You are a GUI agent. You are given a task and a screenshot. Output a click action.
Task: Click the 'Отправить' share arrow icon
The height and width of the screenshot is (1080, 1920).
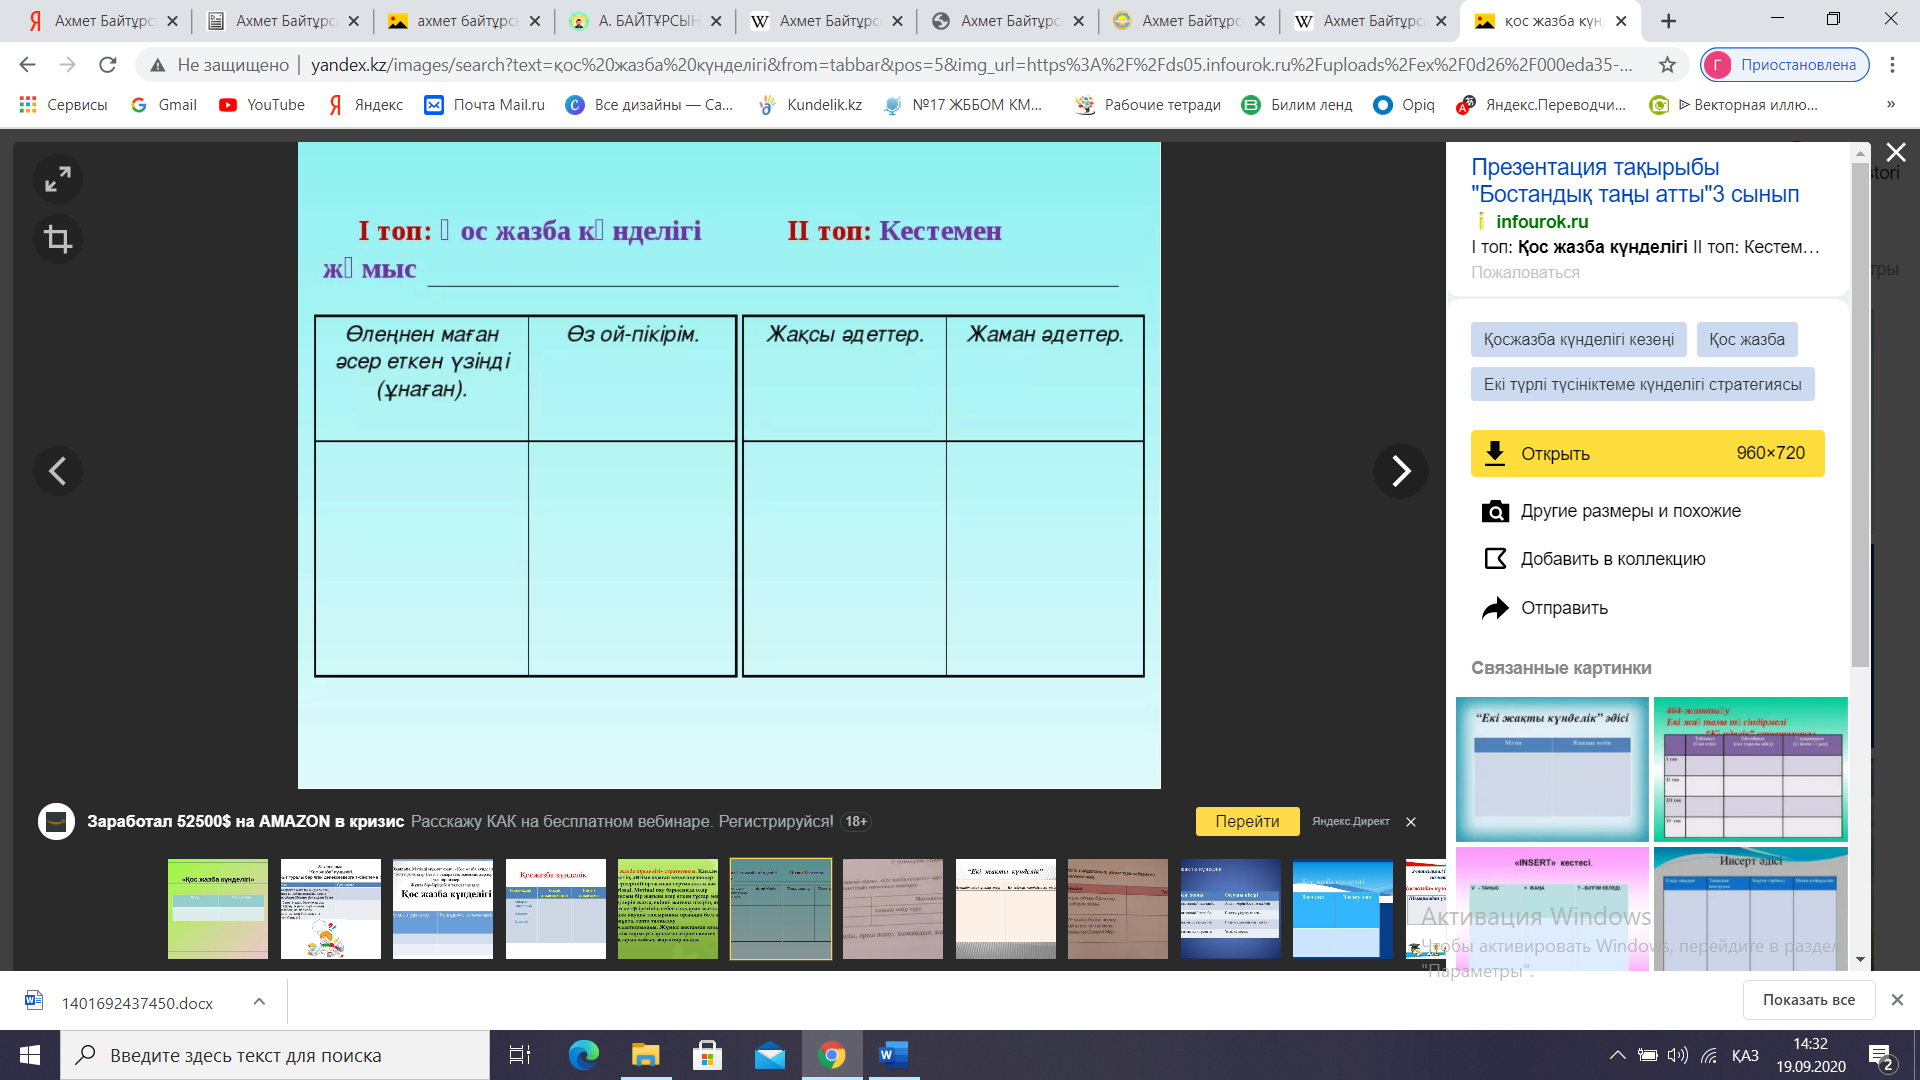(x=1495, y=608)
